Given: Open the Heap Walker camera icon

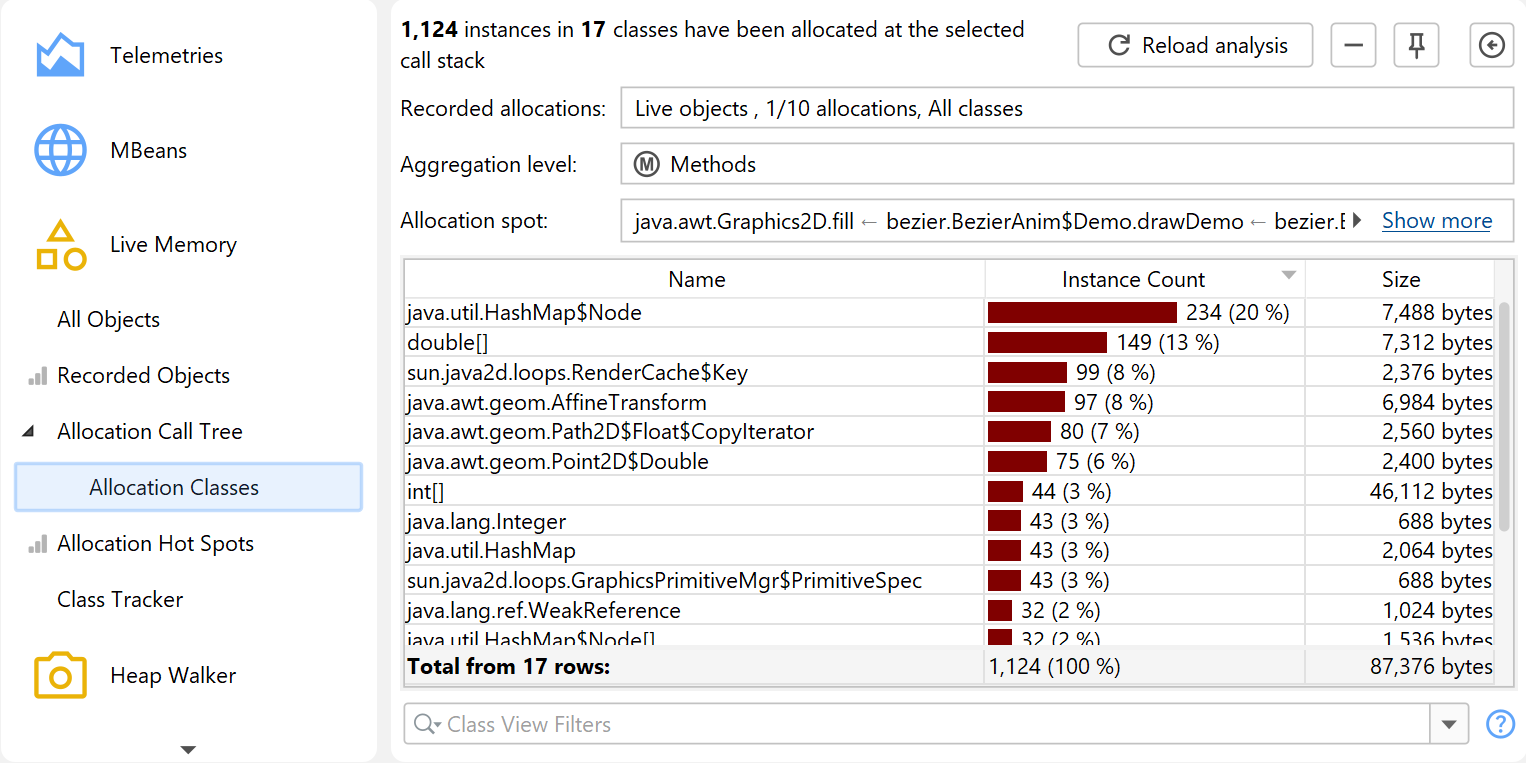Looking at the screenshot, I should (60, 676).
